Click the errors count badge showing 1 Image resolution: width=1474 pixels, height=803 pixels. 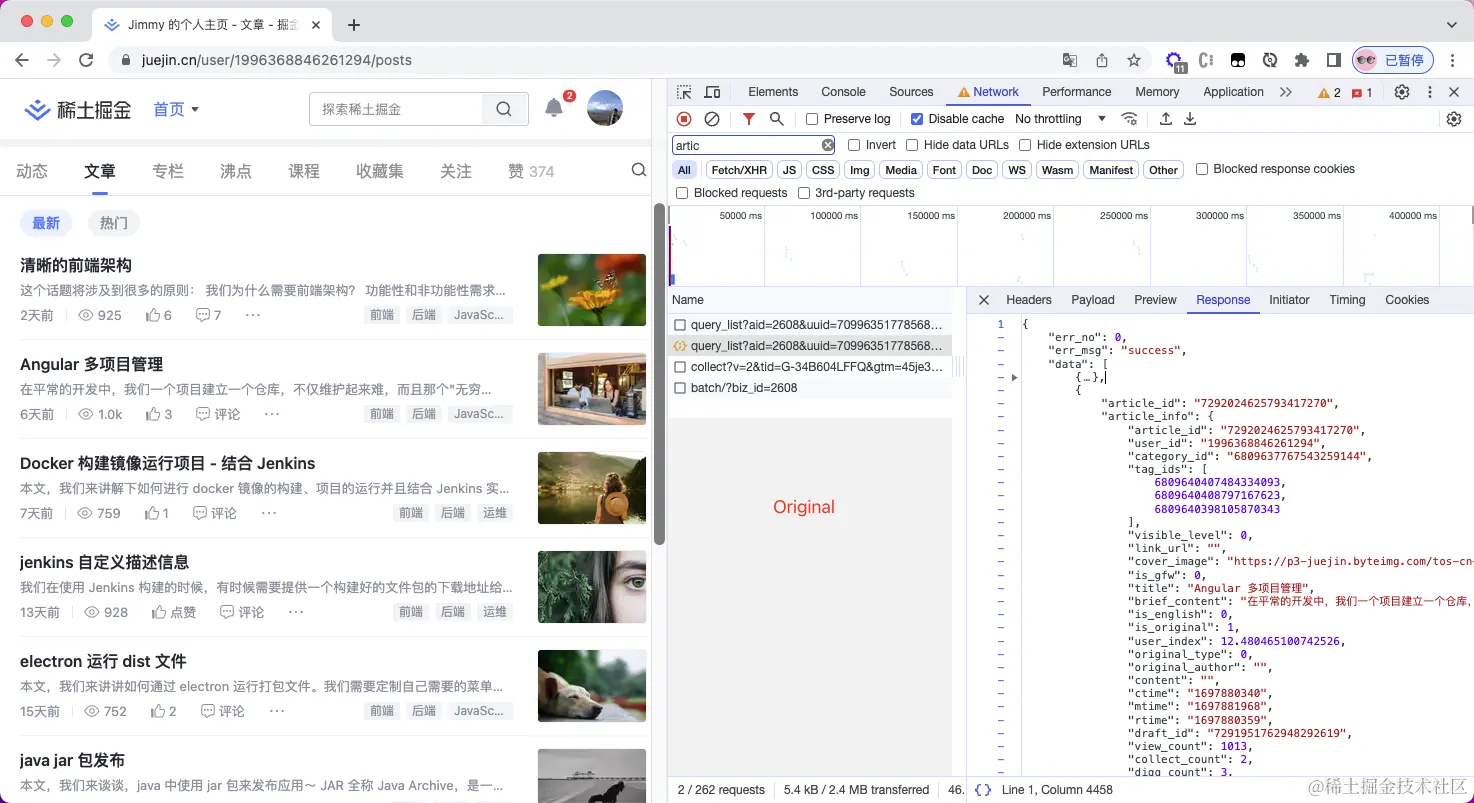(x=1362, y=92)
